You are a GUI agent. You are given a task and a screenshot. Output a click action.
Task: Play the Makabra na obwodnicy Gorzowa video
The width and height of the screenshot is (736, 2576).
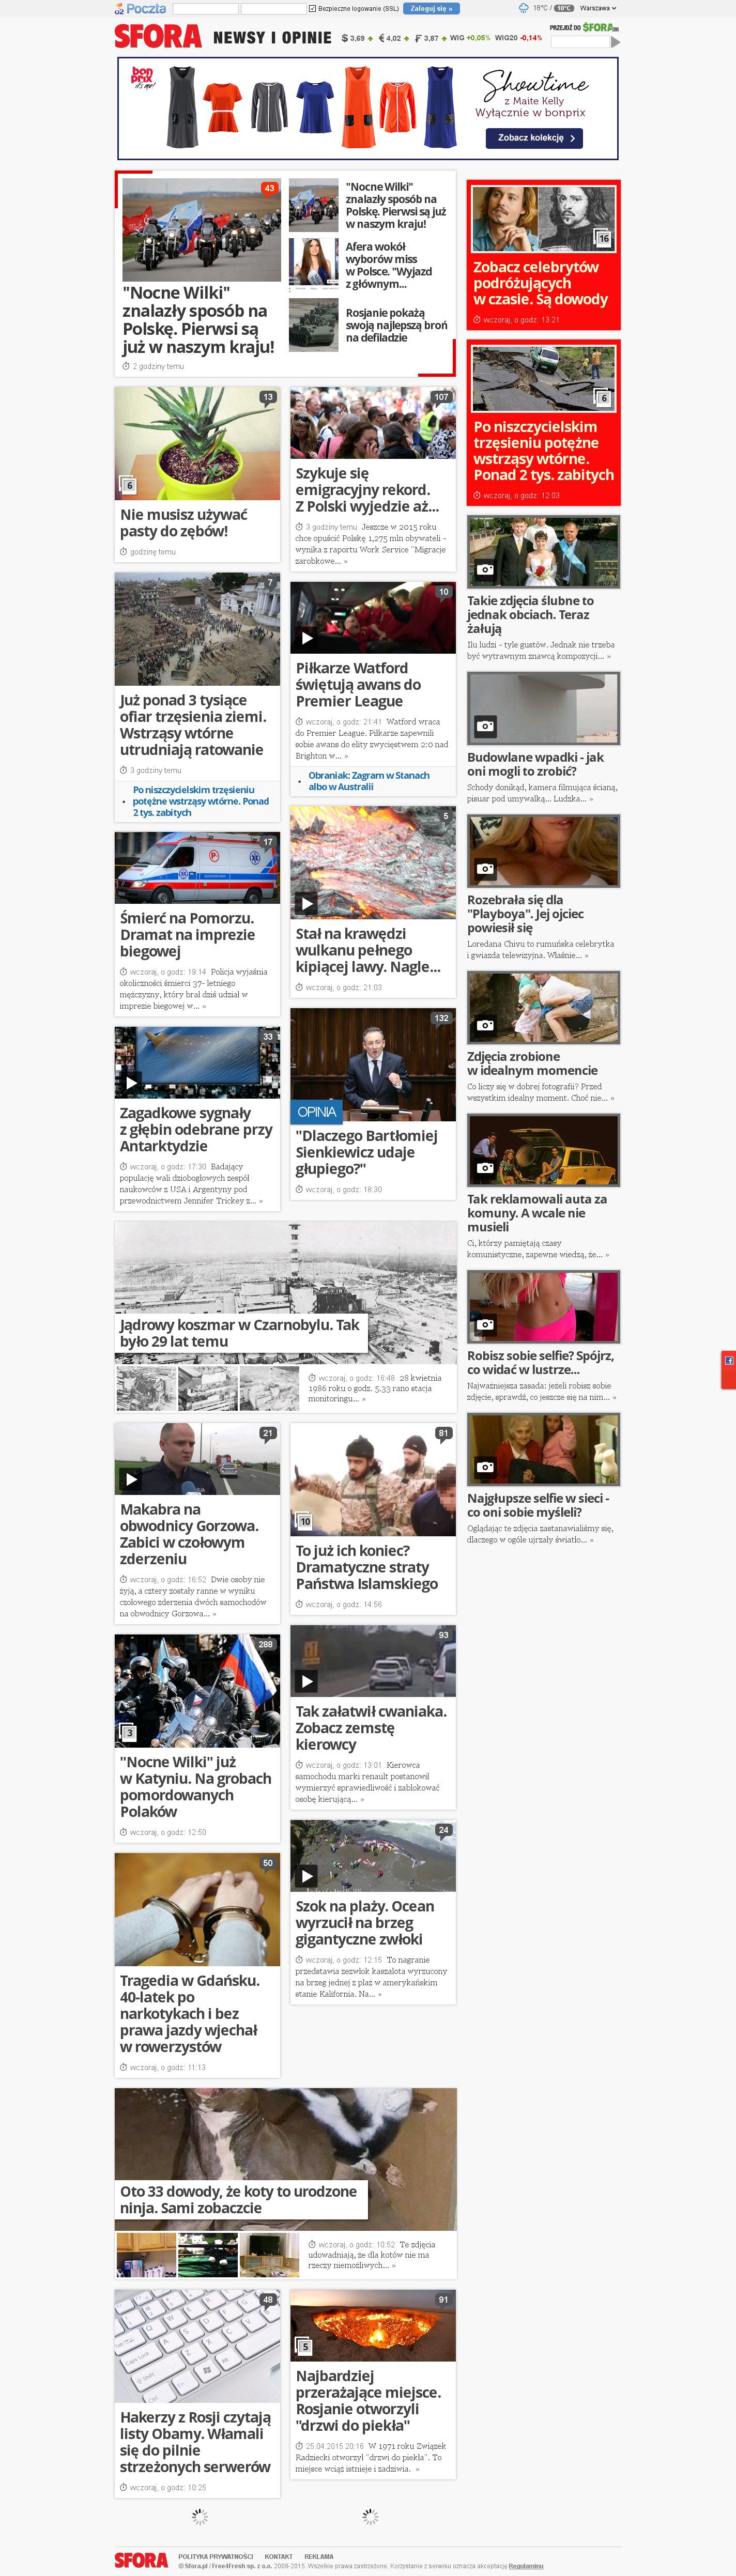tap(131, 1479)
